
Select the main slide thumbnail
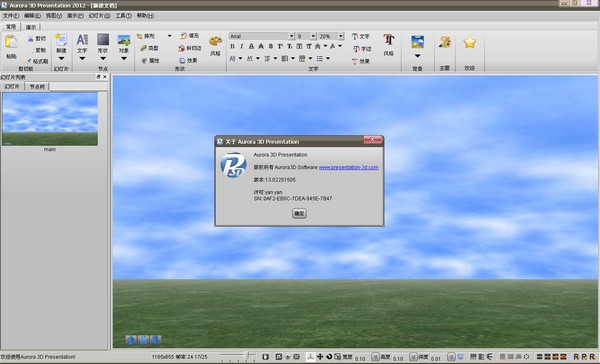pyautogui.click(x=50, y=119)
